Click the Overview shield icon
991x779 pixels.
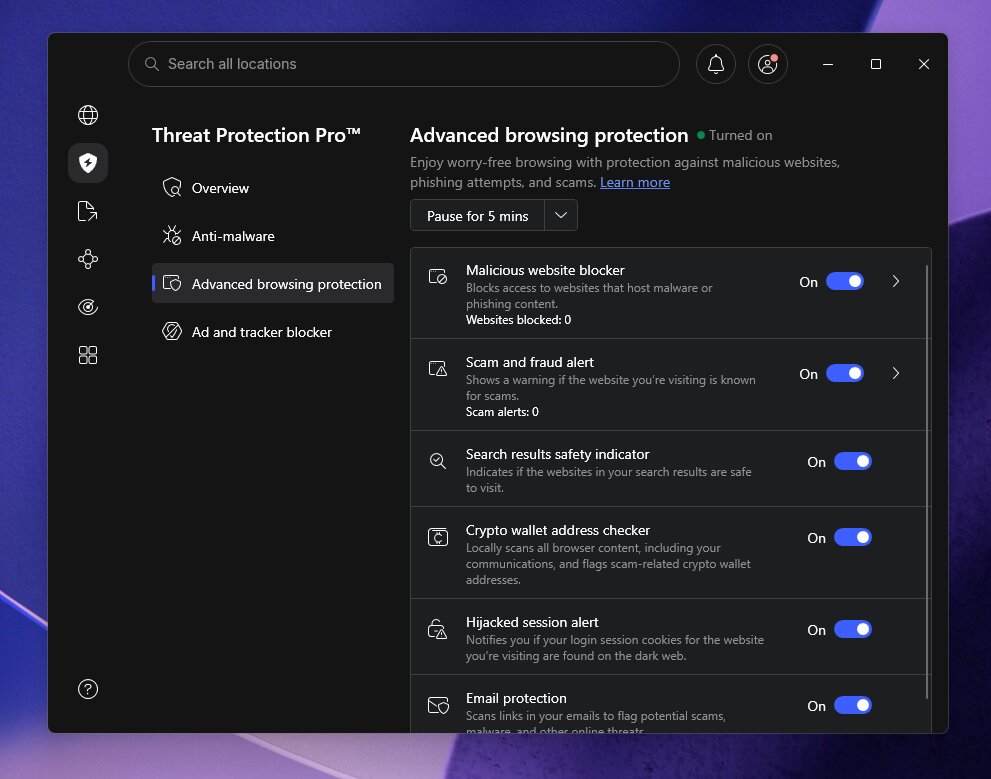pyautogui.click(x=172, y=188)
